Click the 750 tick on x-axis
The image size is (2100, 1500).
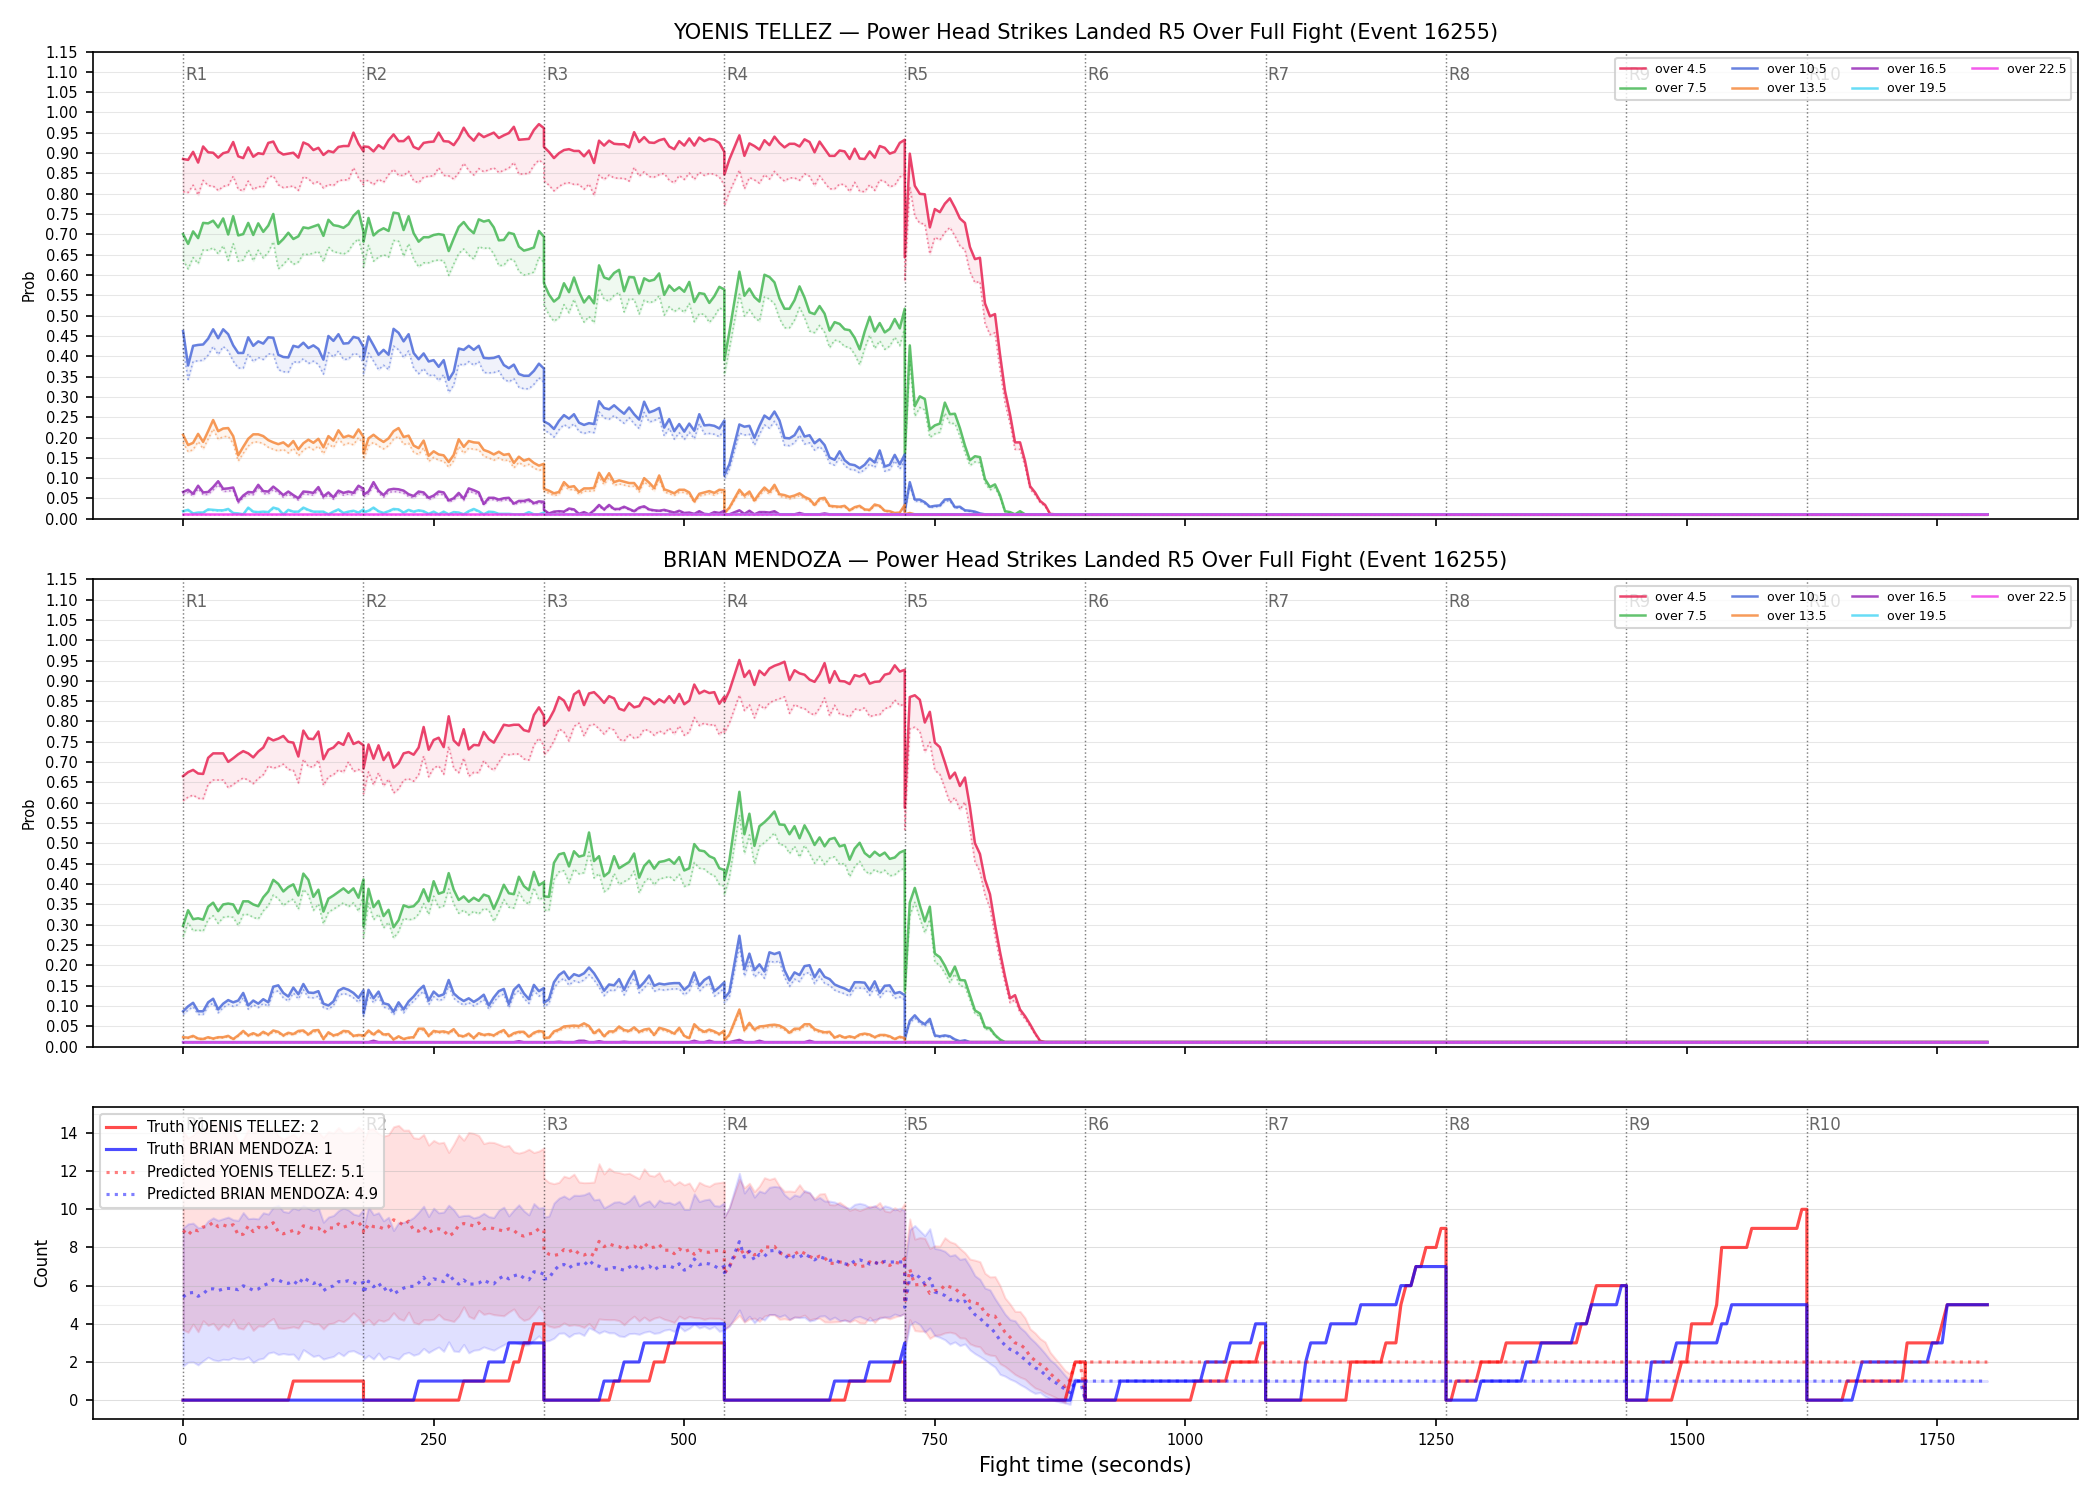point(935,1440)
